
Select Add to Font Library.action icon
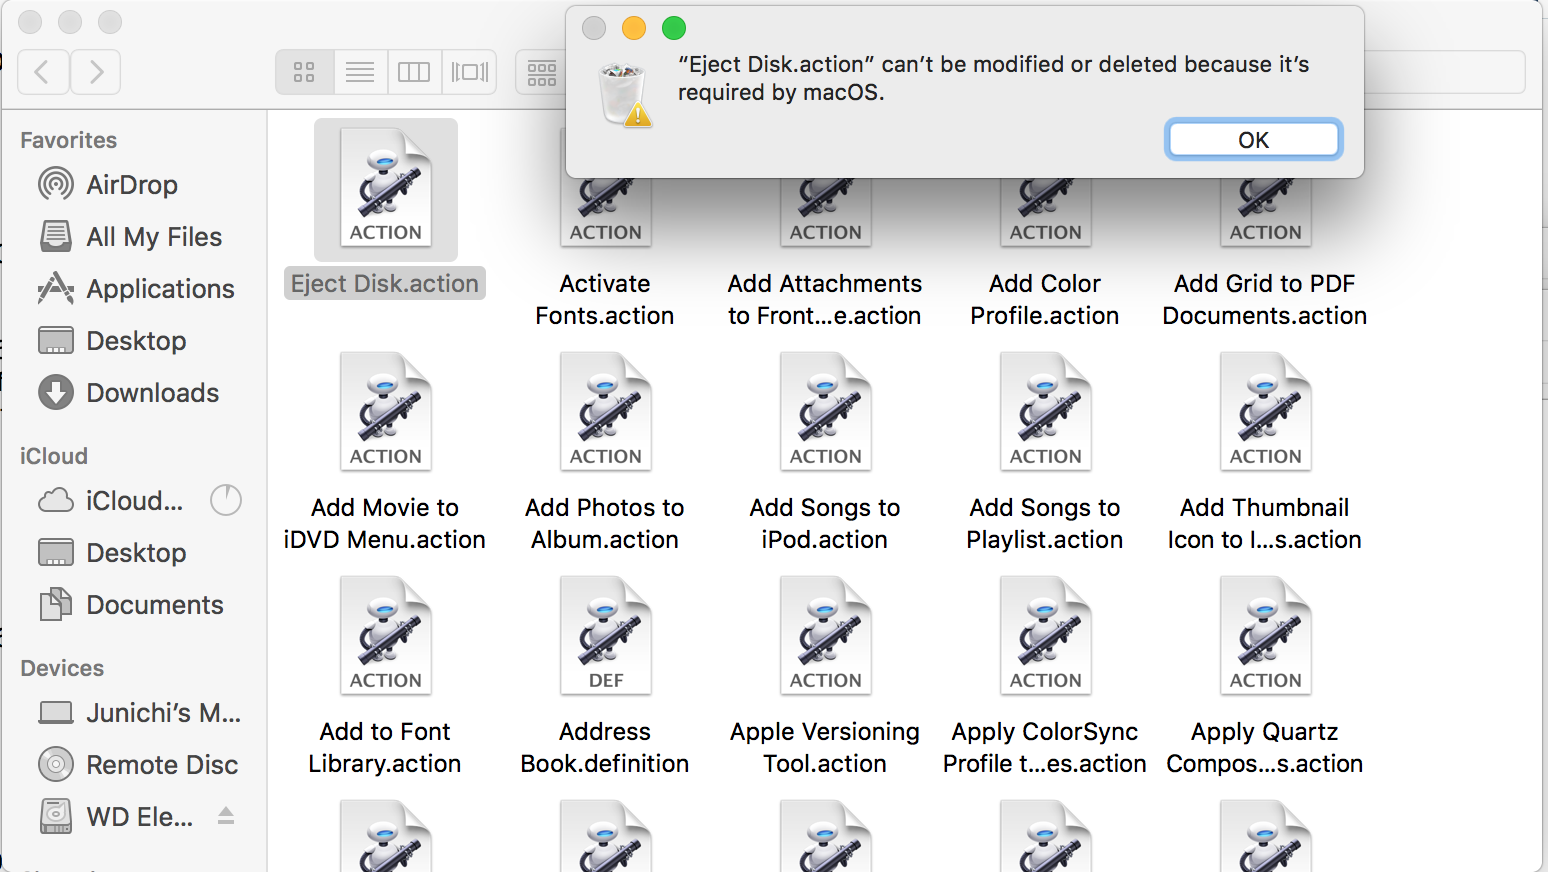386,635
